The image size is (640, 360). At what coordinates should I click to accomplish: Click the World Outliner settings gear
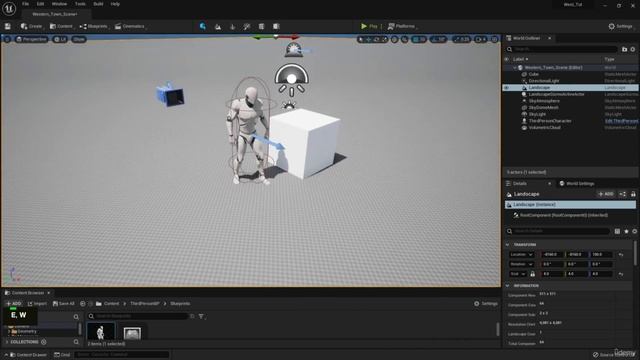click(633, 49)
